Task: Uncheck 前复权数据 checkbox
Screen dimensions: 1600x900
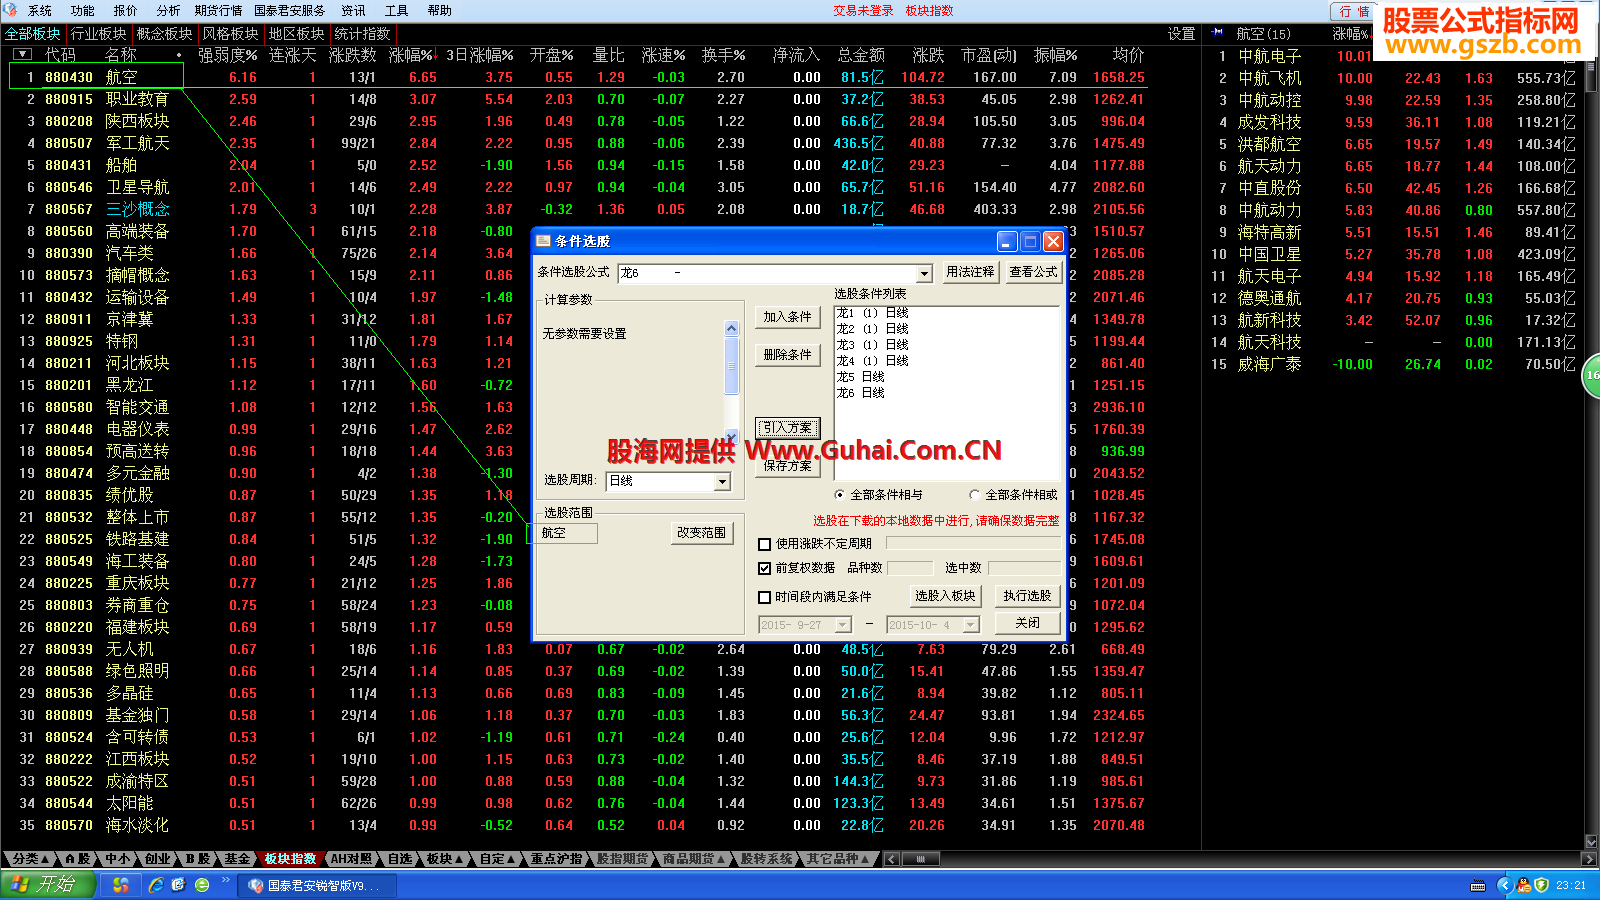Action: pos(765,568)
